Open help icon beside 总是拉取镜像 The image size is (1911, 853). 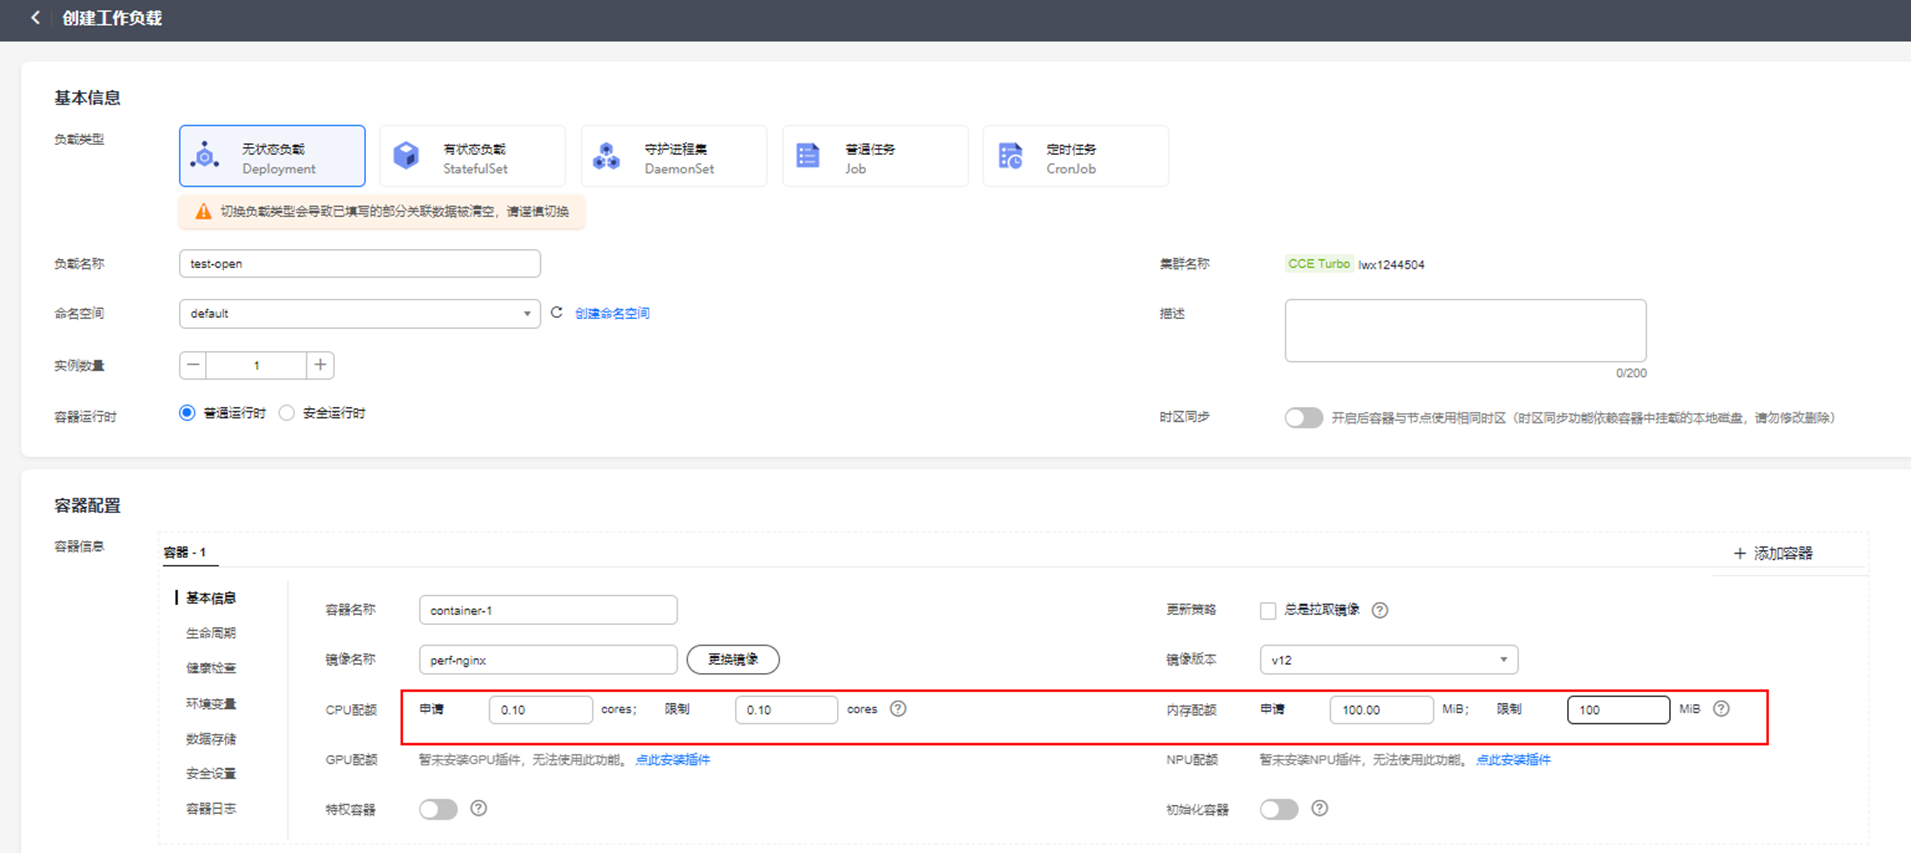pos(1380,610)
